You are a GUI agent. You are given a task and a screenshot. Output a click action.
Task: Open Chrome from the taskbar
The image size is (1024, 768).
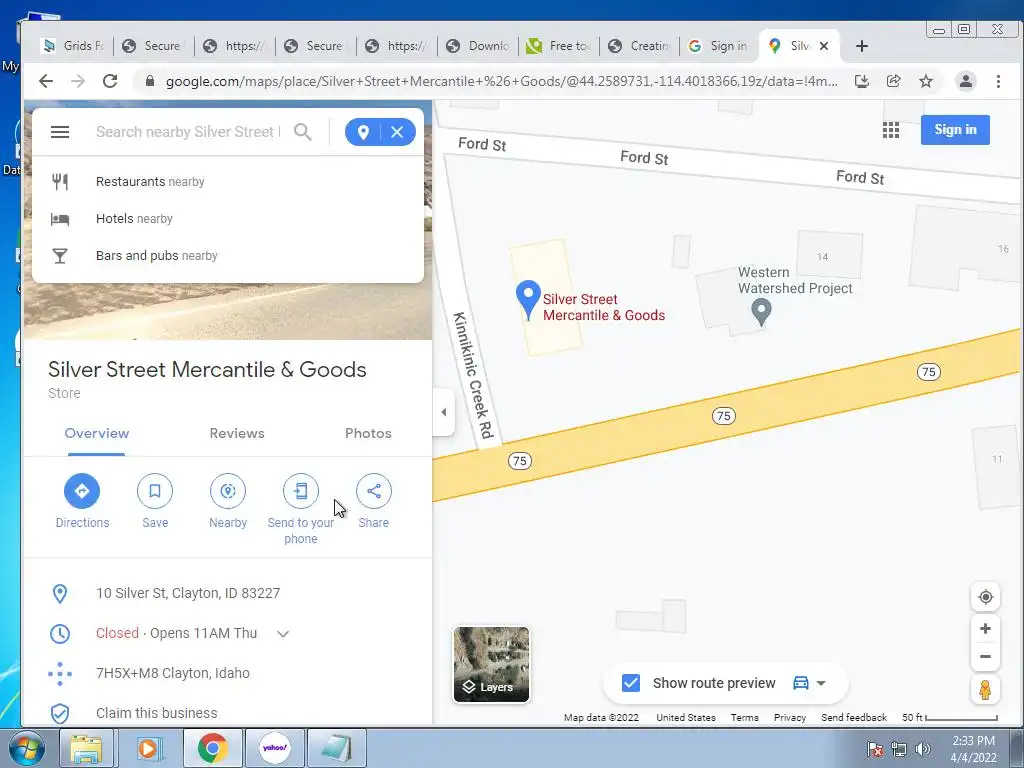[212, 748]
